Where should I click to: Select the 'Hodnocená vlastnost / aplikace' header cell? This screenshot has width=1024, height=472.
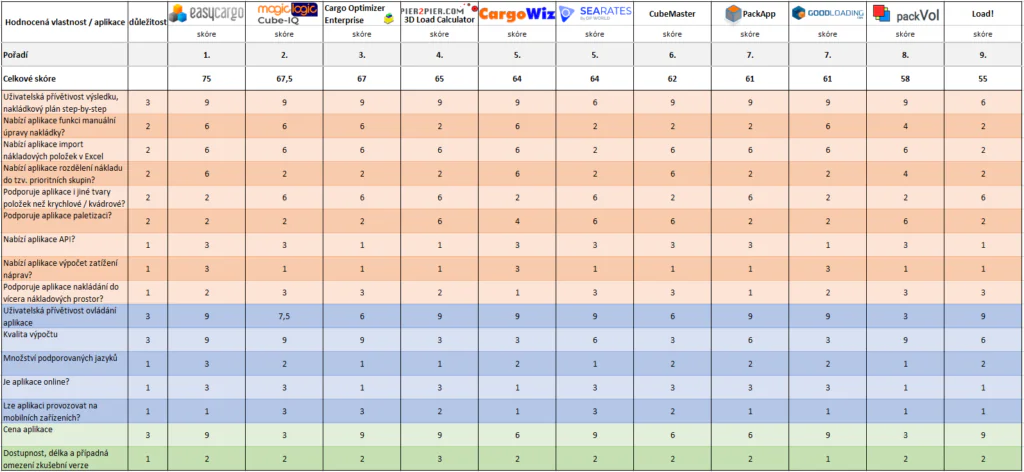point(64,22)
